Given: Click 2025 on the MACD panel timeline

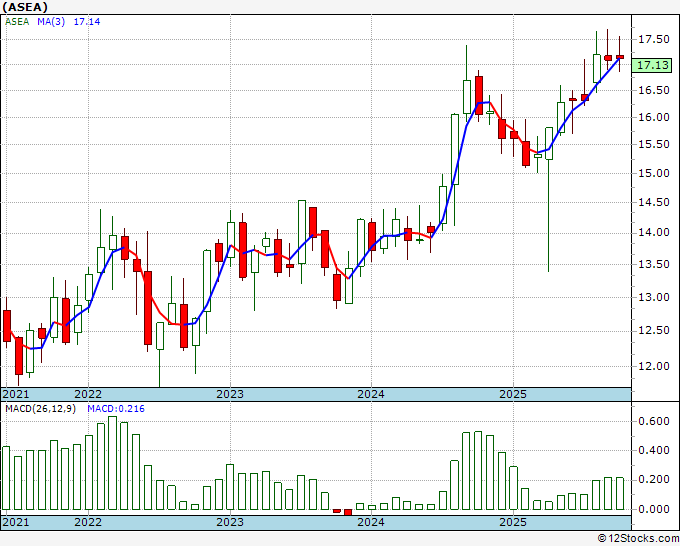Looking at the screenshot, I should (512, 522).
